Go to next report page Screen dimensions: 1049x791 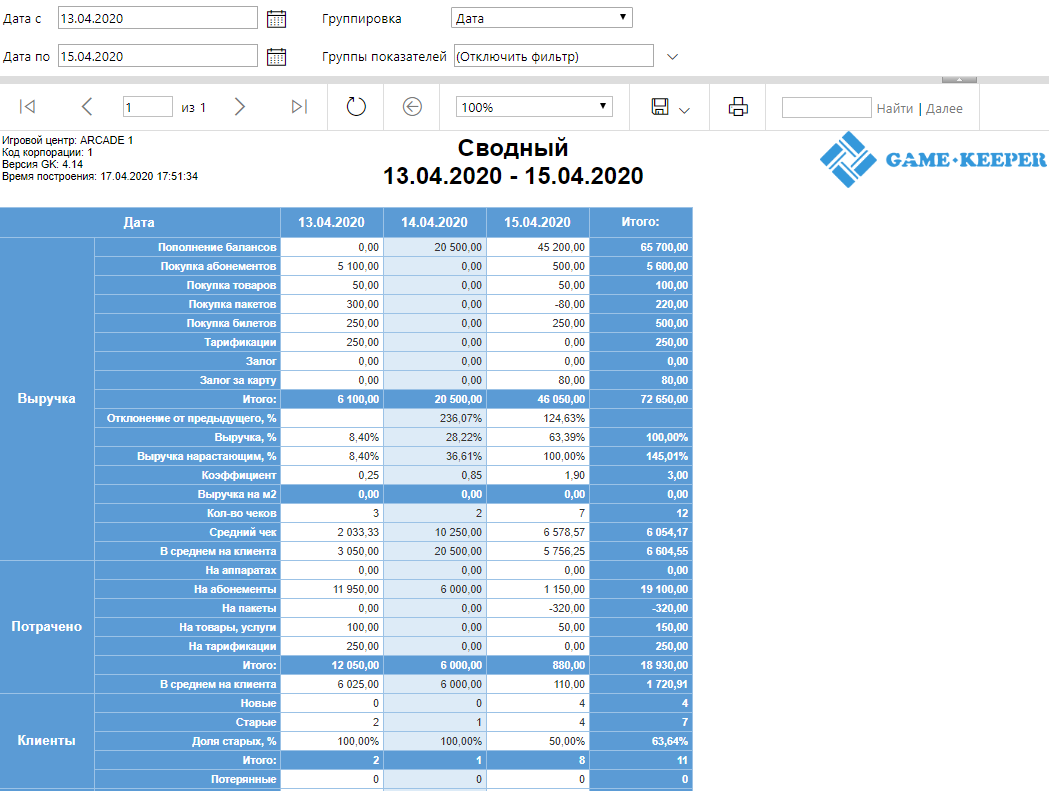click(x=240, y=106)
